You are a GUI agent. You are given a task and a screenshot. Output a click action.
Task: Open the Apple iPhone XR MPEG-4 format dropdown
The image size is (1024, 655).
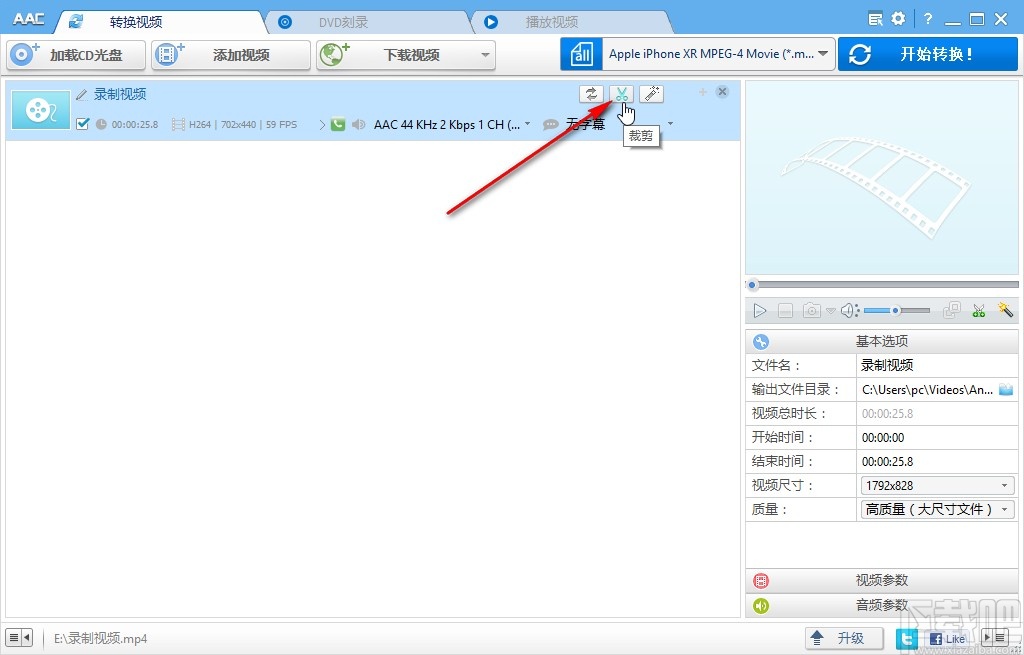pyautogui.click(x=716, y=52)
